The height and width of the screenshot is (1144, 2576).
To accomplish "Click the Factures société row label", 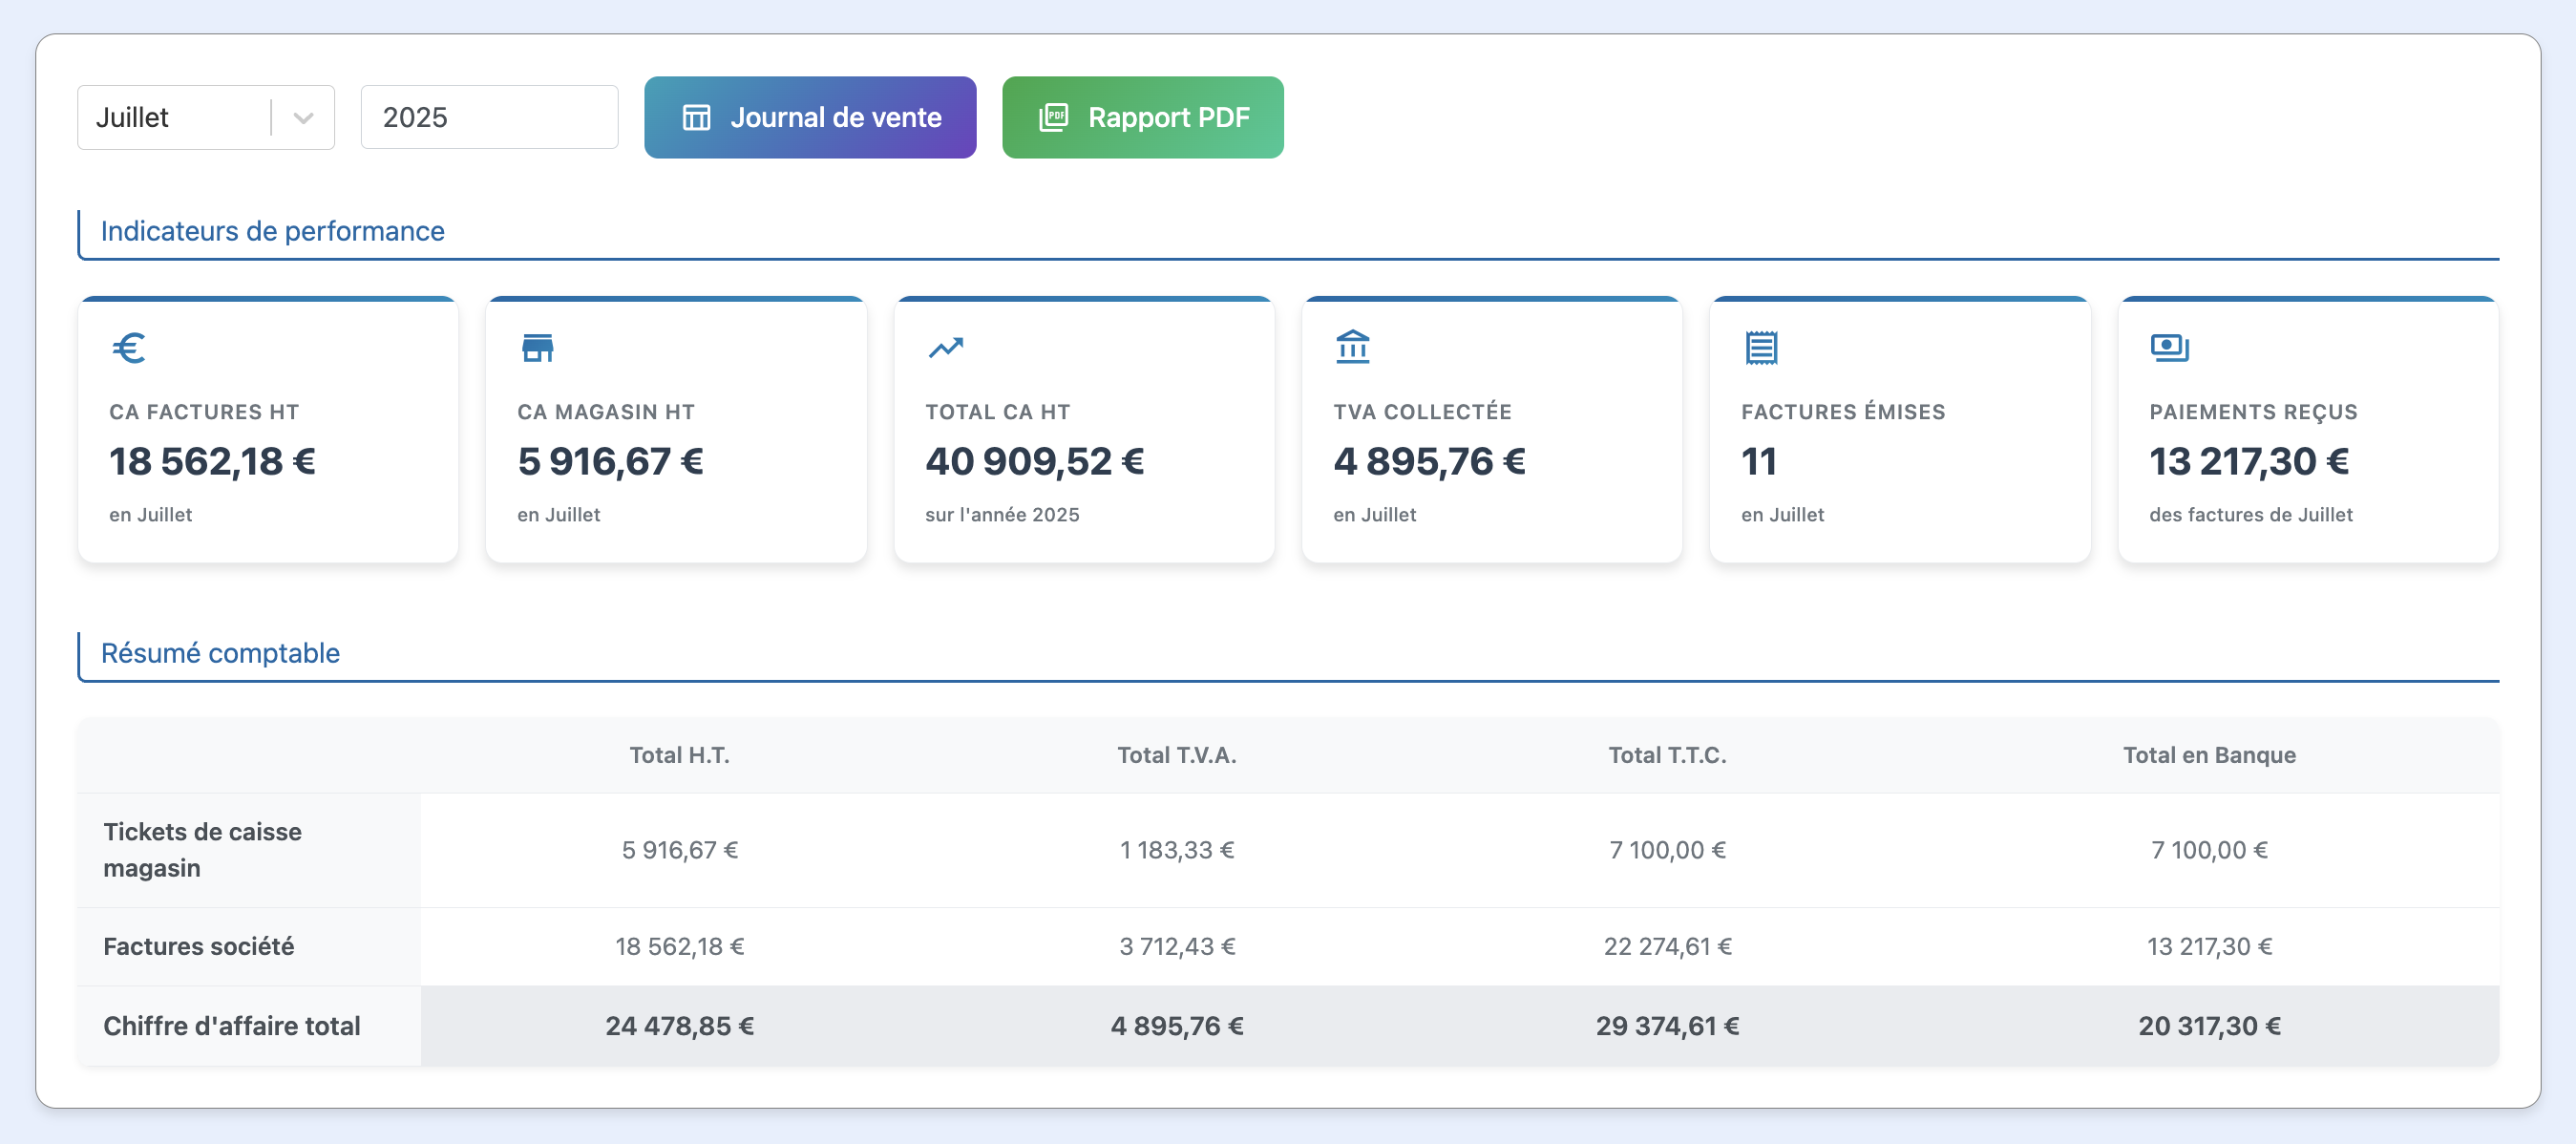I will click(198, 946).
